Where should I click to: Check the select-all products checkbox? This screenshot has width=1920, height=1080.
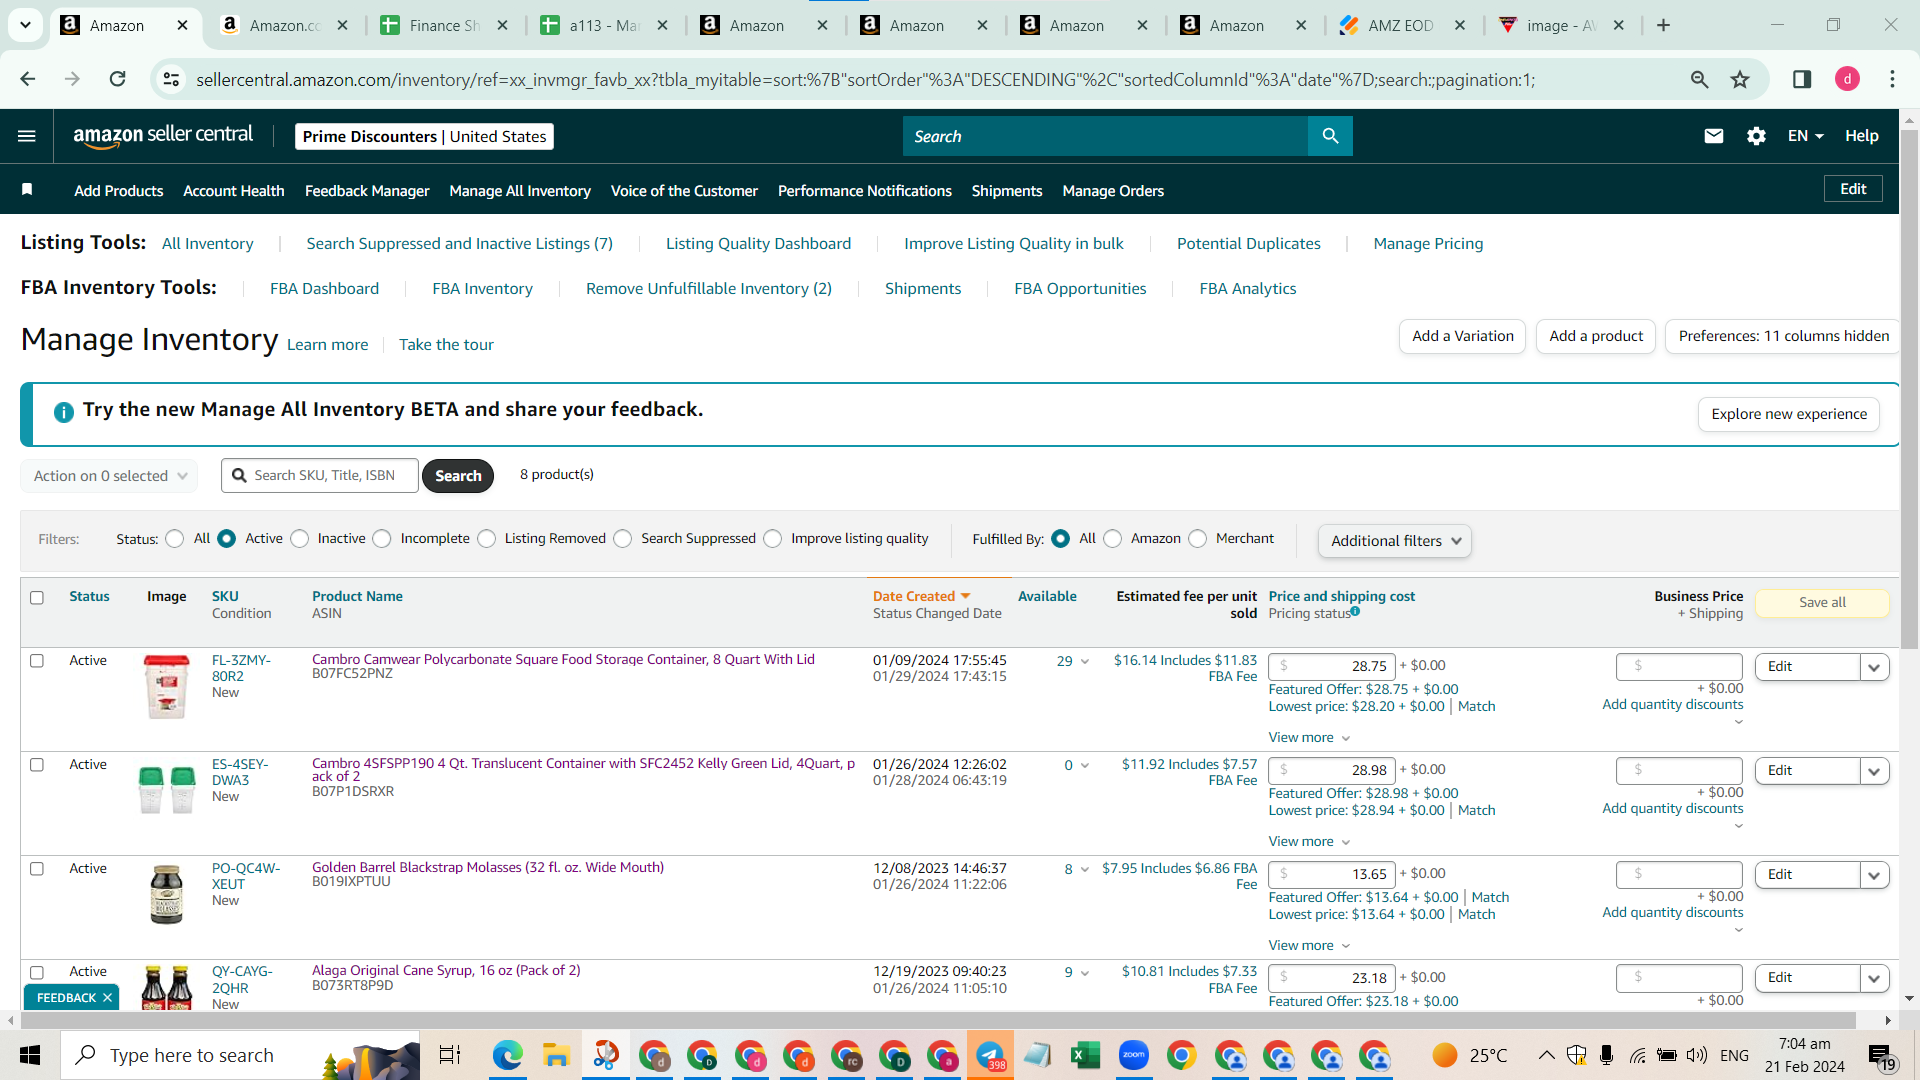coord(37,598)
